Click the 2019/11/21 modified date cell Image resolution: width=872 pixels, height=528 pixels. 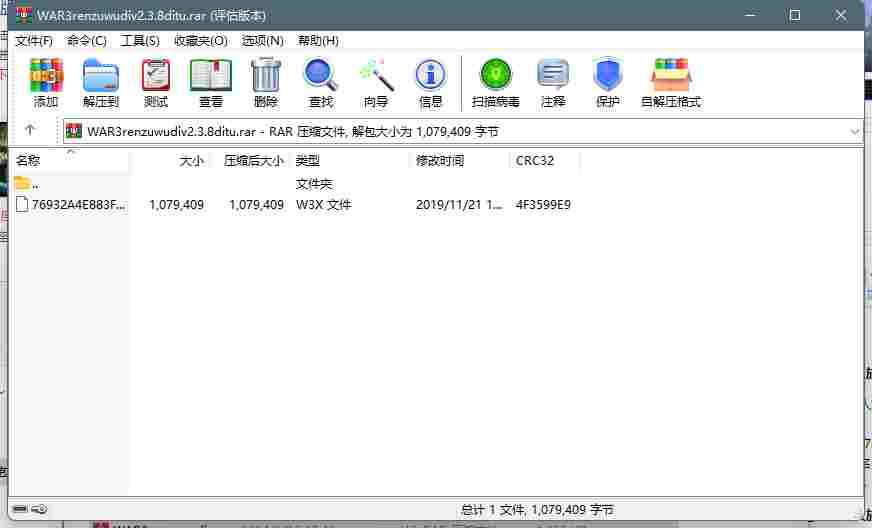(459, 205)
